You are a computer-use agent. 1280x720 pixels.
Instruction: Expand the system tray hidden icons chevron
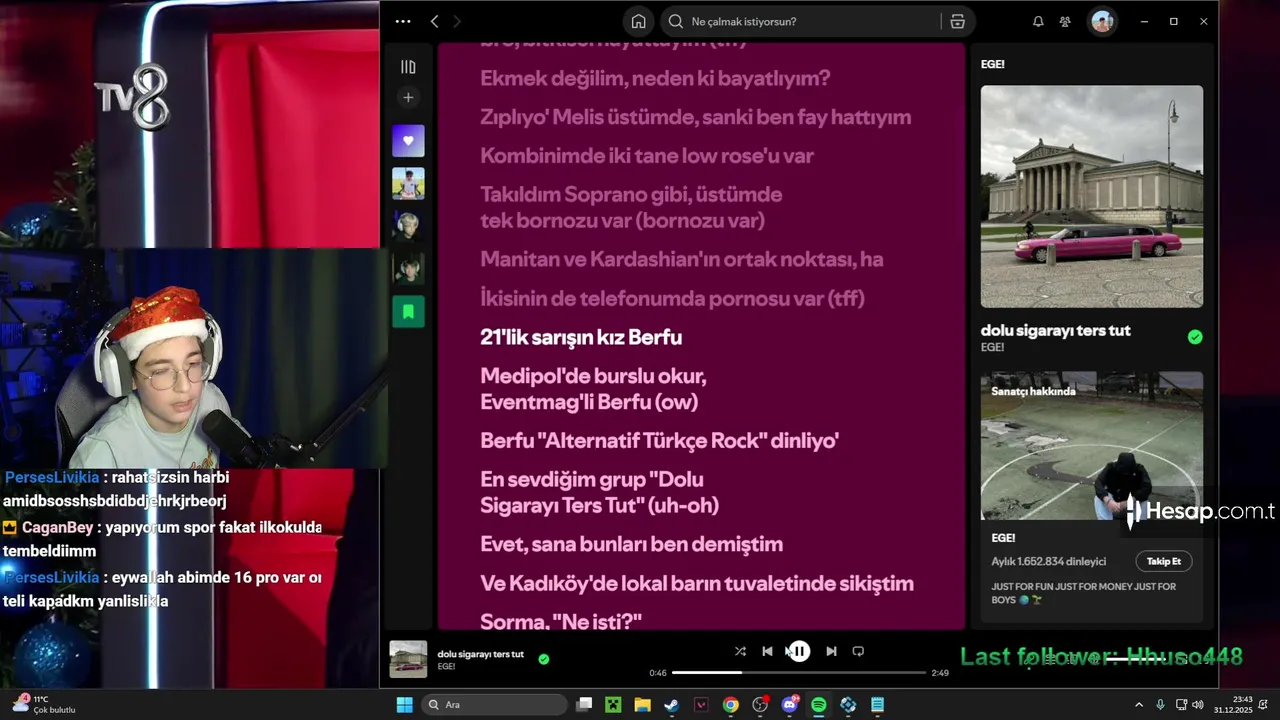pyautogui.click(x=1138, y=705)
